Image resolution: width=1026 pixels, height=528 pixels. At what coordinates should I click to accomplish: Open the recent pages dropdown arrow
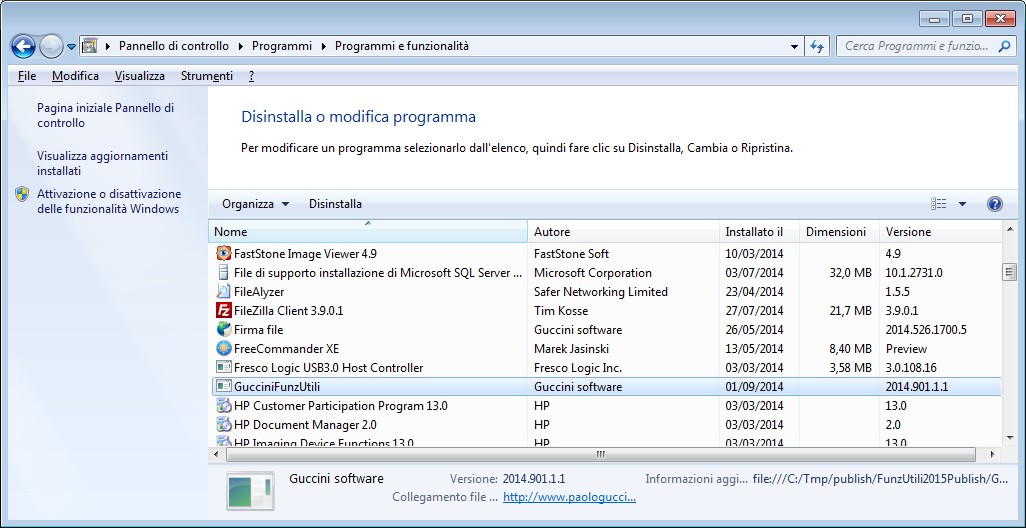click(x=71, y=46)
